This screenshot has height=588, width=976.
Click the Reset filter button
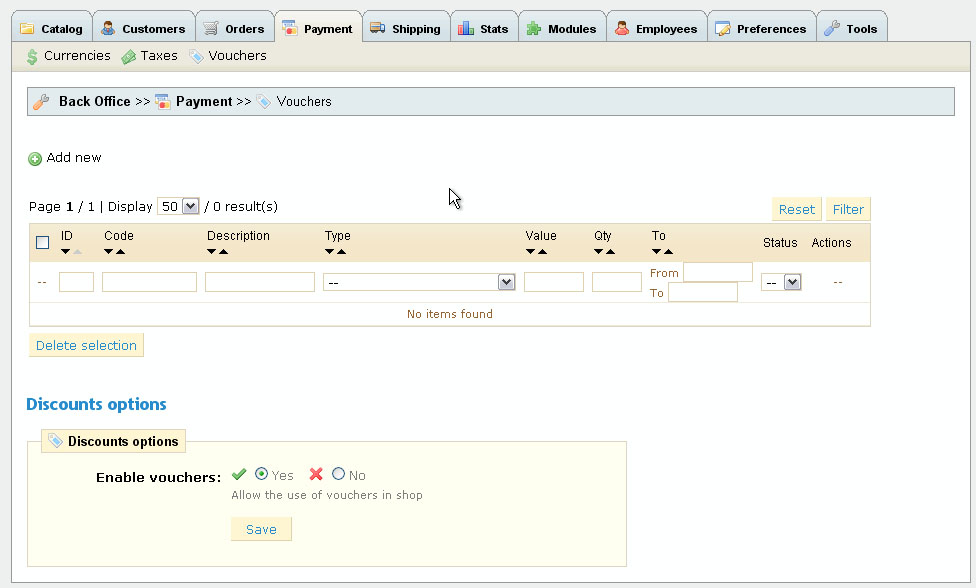[x=796, y=209]
